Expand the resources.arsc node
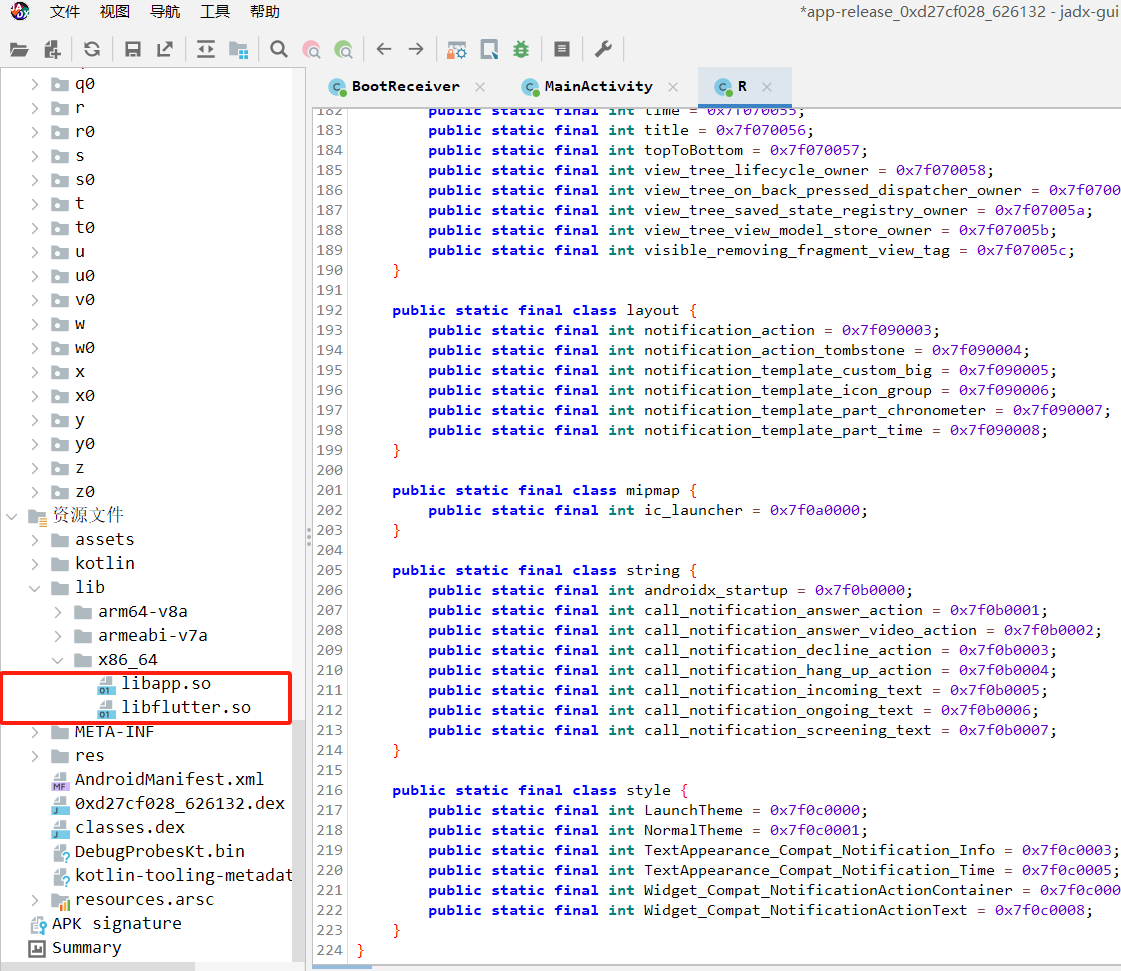The width and height of the screenshot is (1121, 971). [x=34, y=900]
